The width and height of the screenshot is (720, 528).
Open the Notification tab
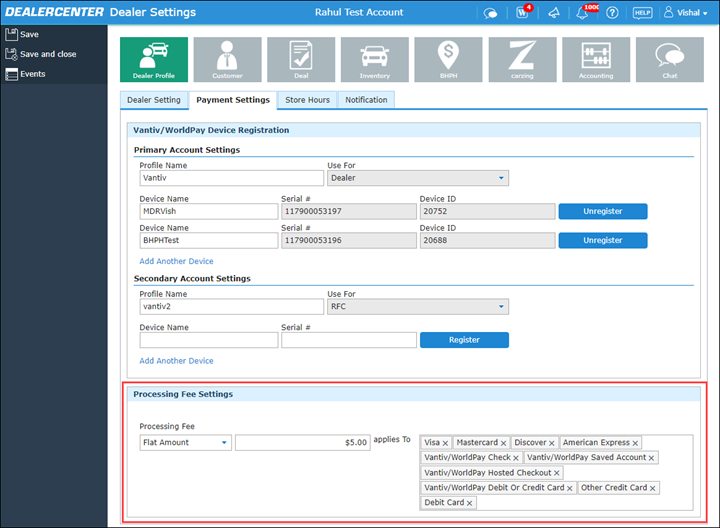pyautogui.click(x=366, y=100)
